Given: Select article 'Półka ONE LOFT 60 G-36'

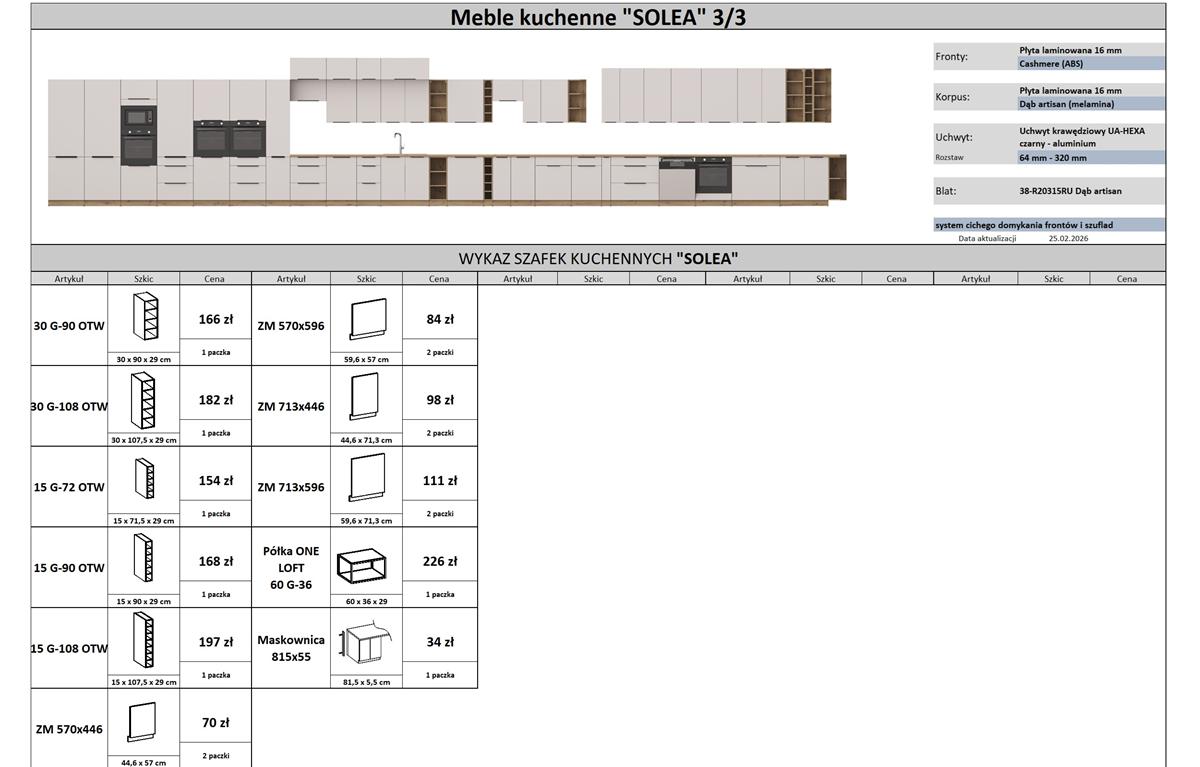Looking at the screenshot, I should pos(291,568).
